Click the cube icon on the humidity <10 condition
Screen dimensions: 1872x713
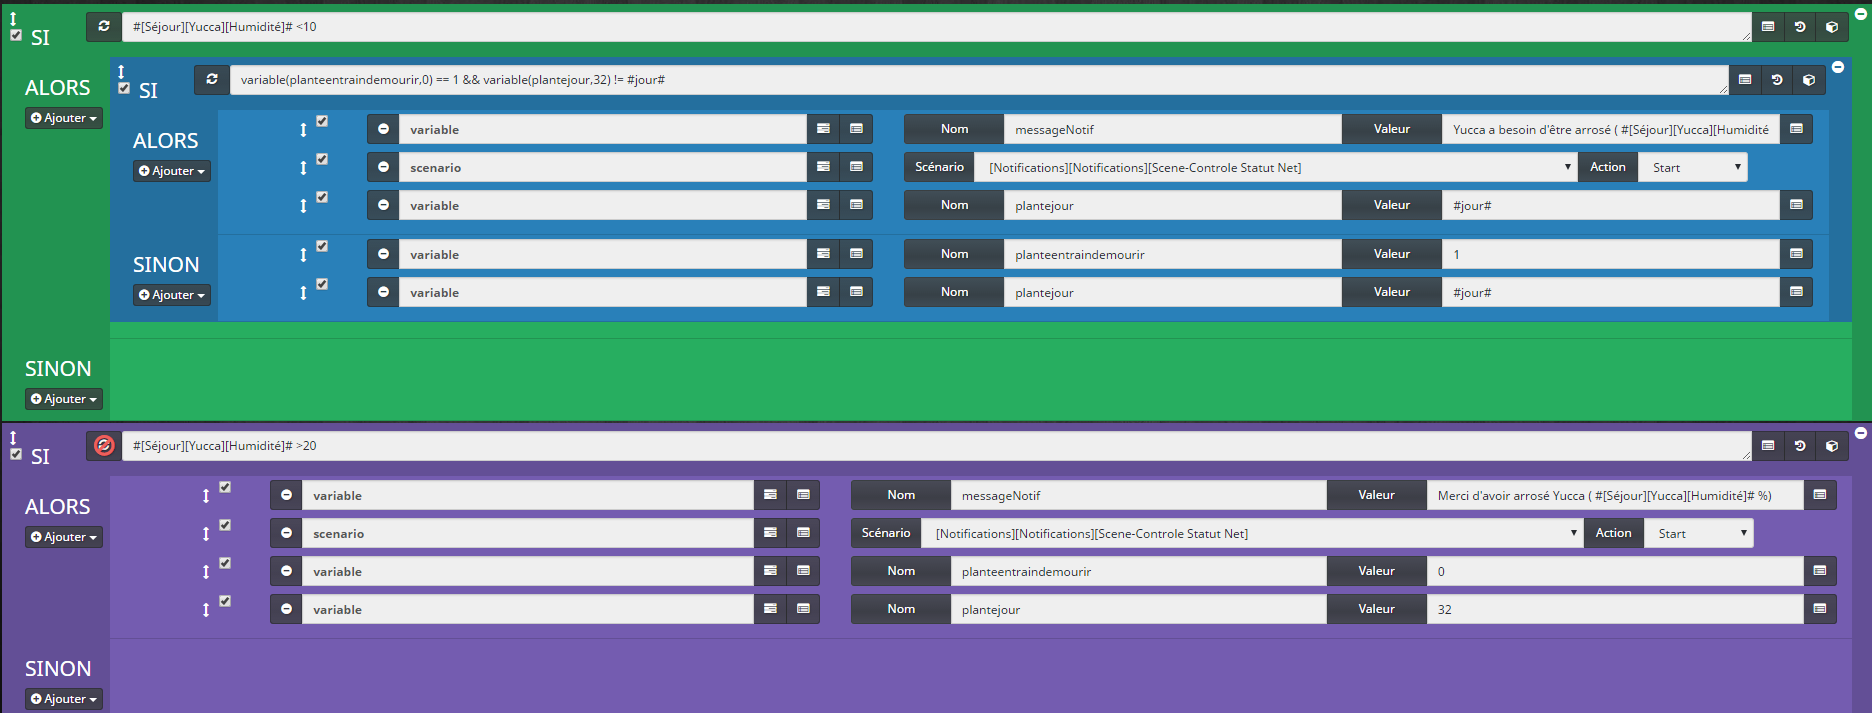pos(1831,27)
